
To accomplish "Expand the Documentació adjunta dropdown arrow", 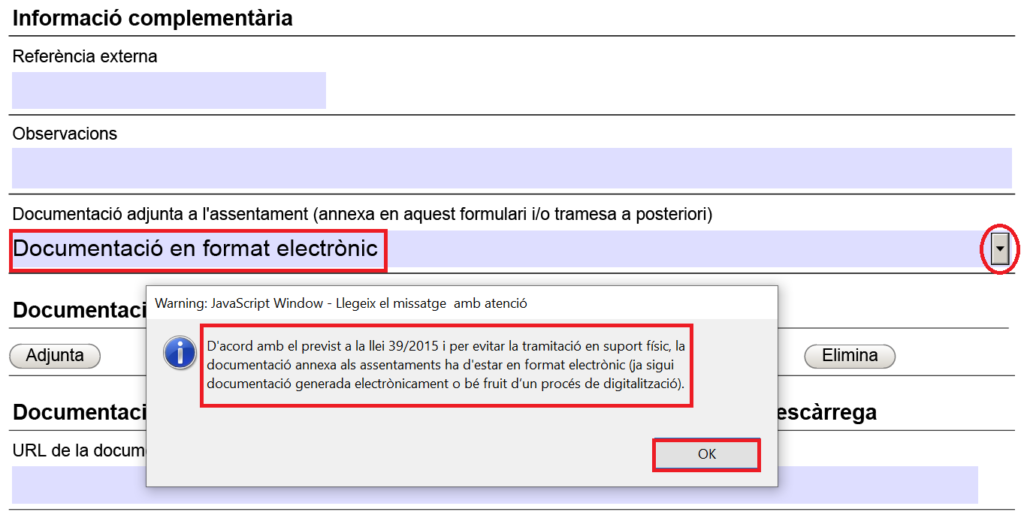I will point(999,250).
